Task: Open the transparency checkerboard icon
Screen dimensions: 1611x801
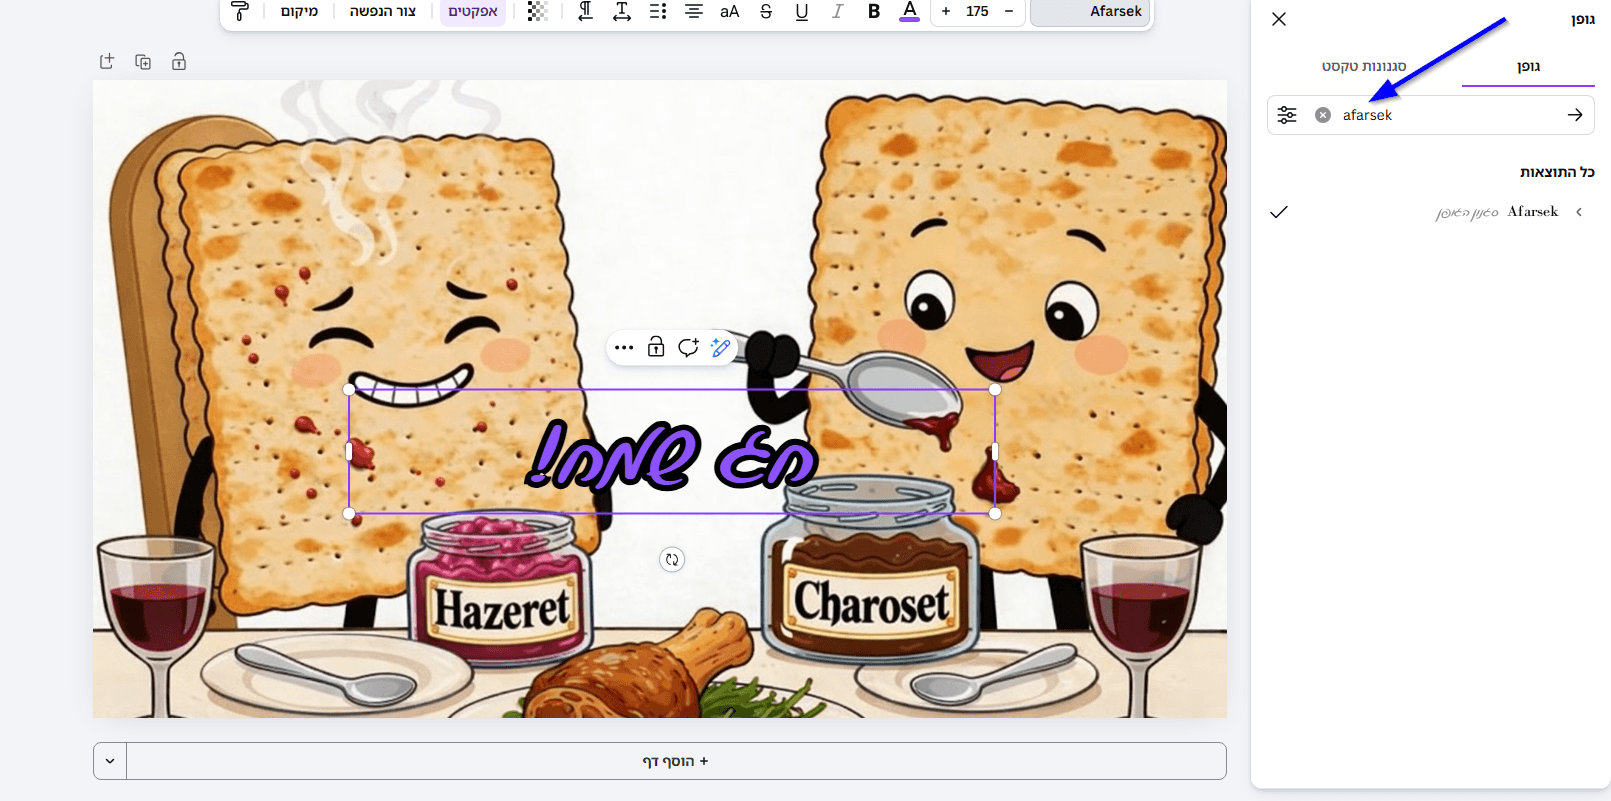Action: click(537, 12)
